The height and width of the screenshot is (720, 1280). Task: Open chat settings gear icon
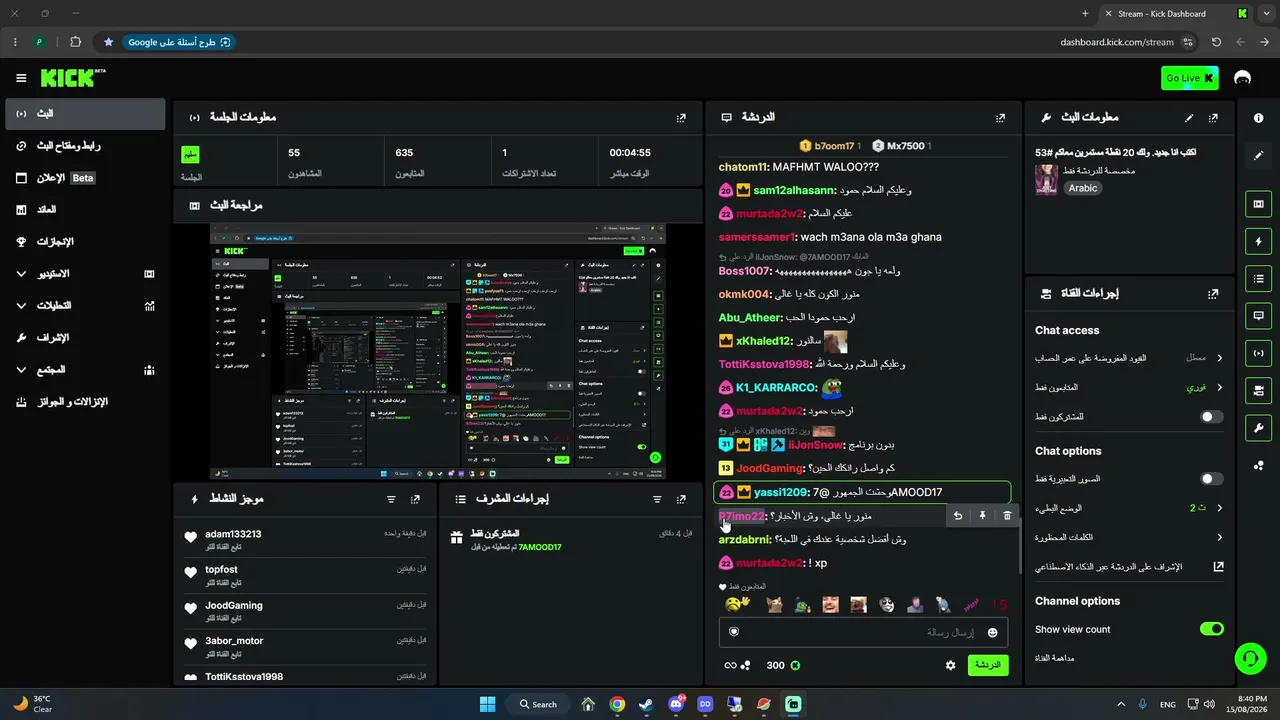click(x=950, y=665)
